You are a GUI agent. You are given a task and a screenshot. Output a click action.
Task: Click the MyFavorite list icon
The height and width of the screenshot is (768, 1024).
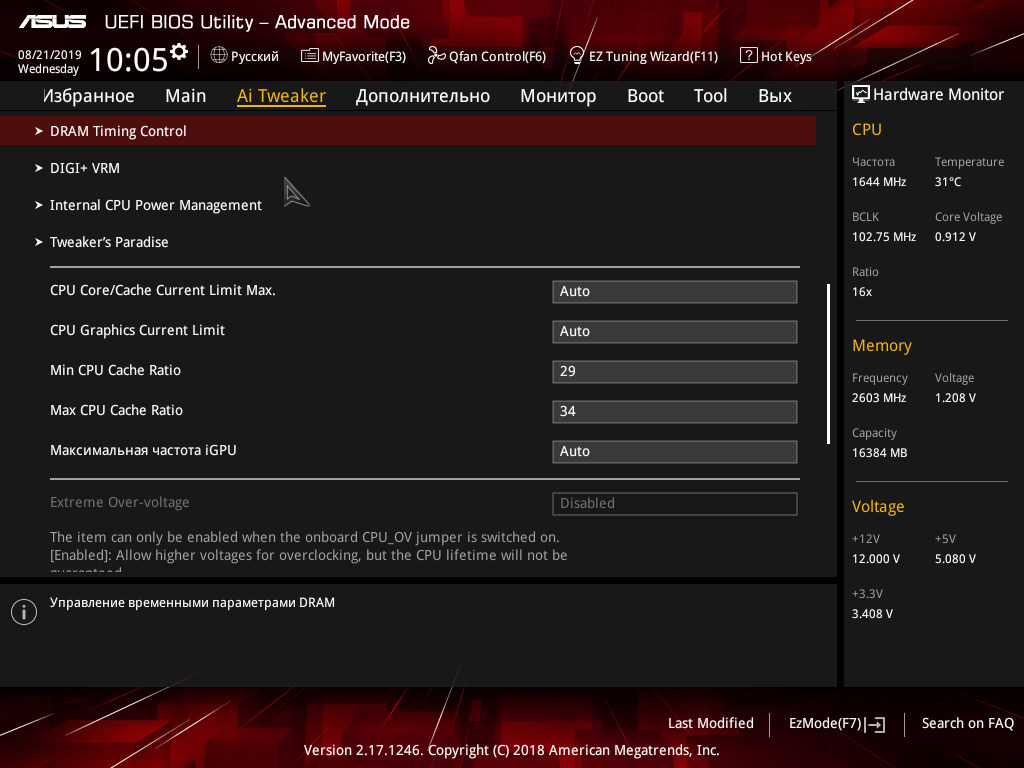coord(310,56)
